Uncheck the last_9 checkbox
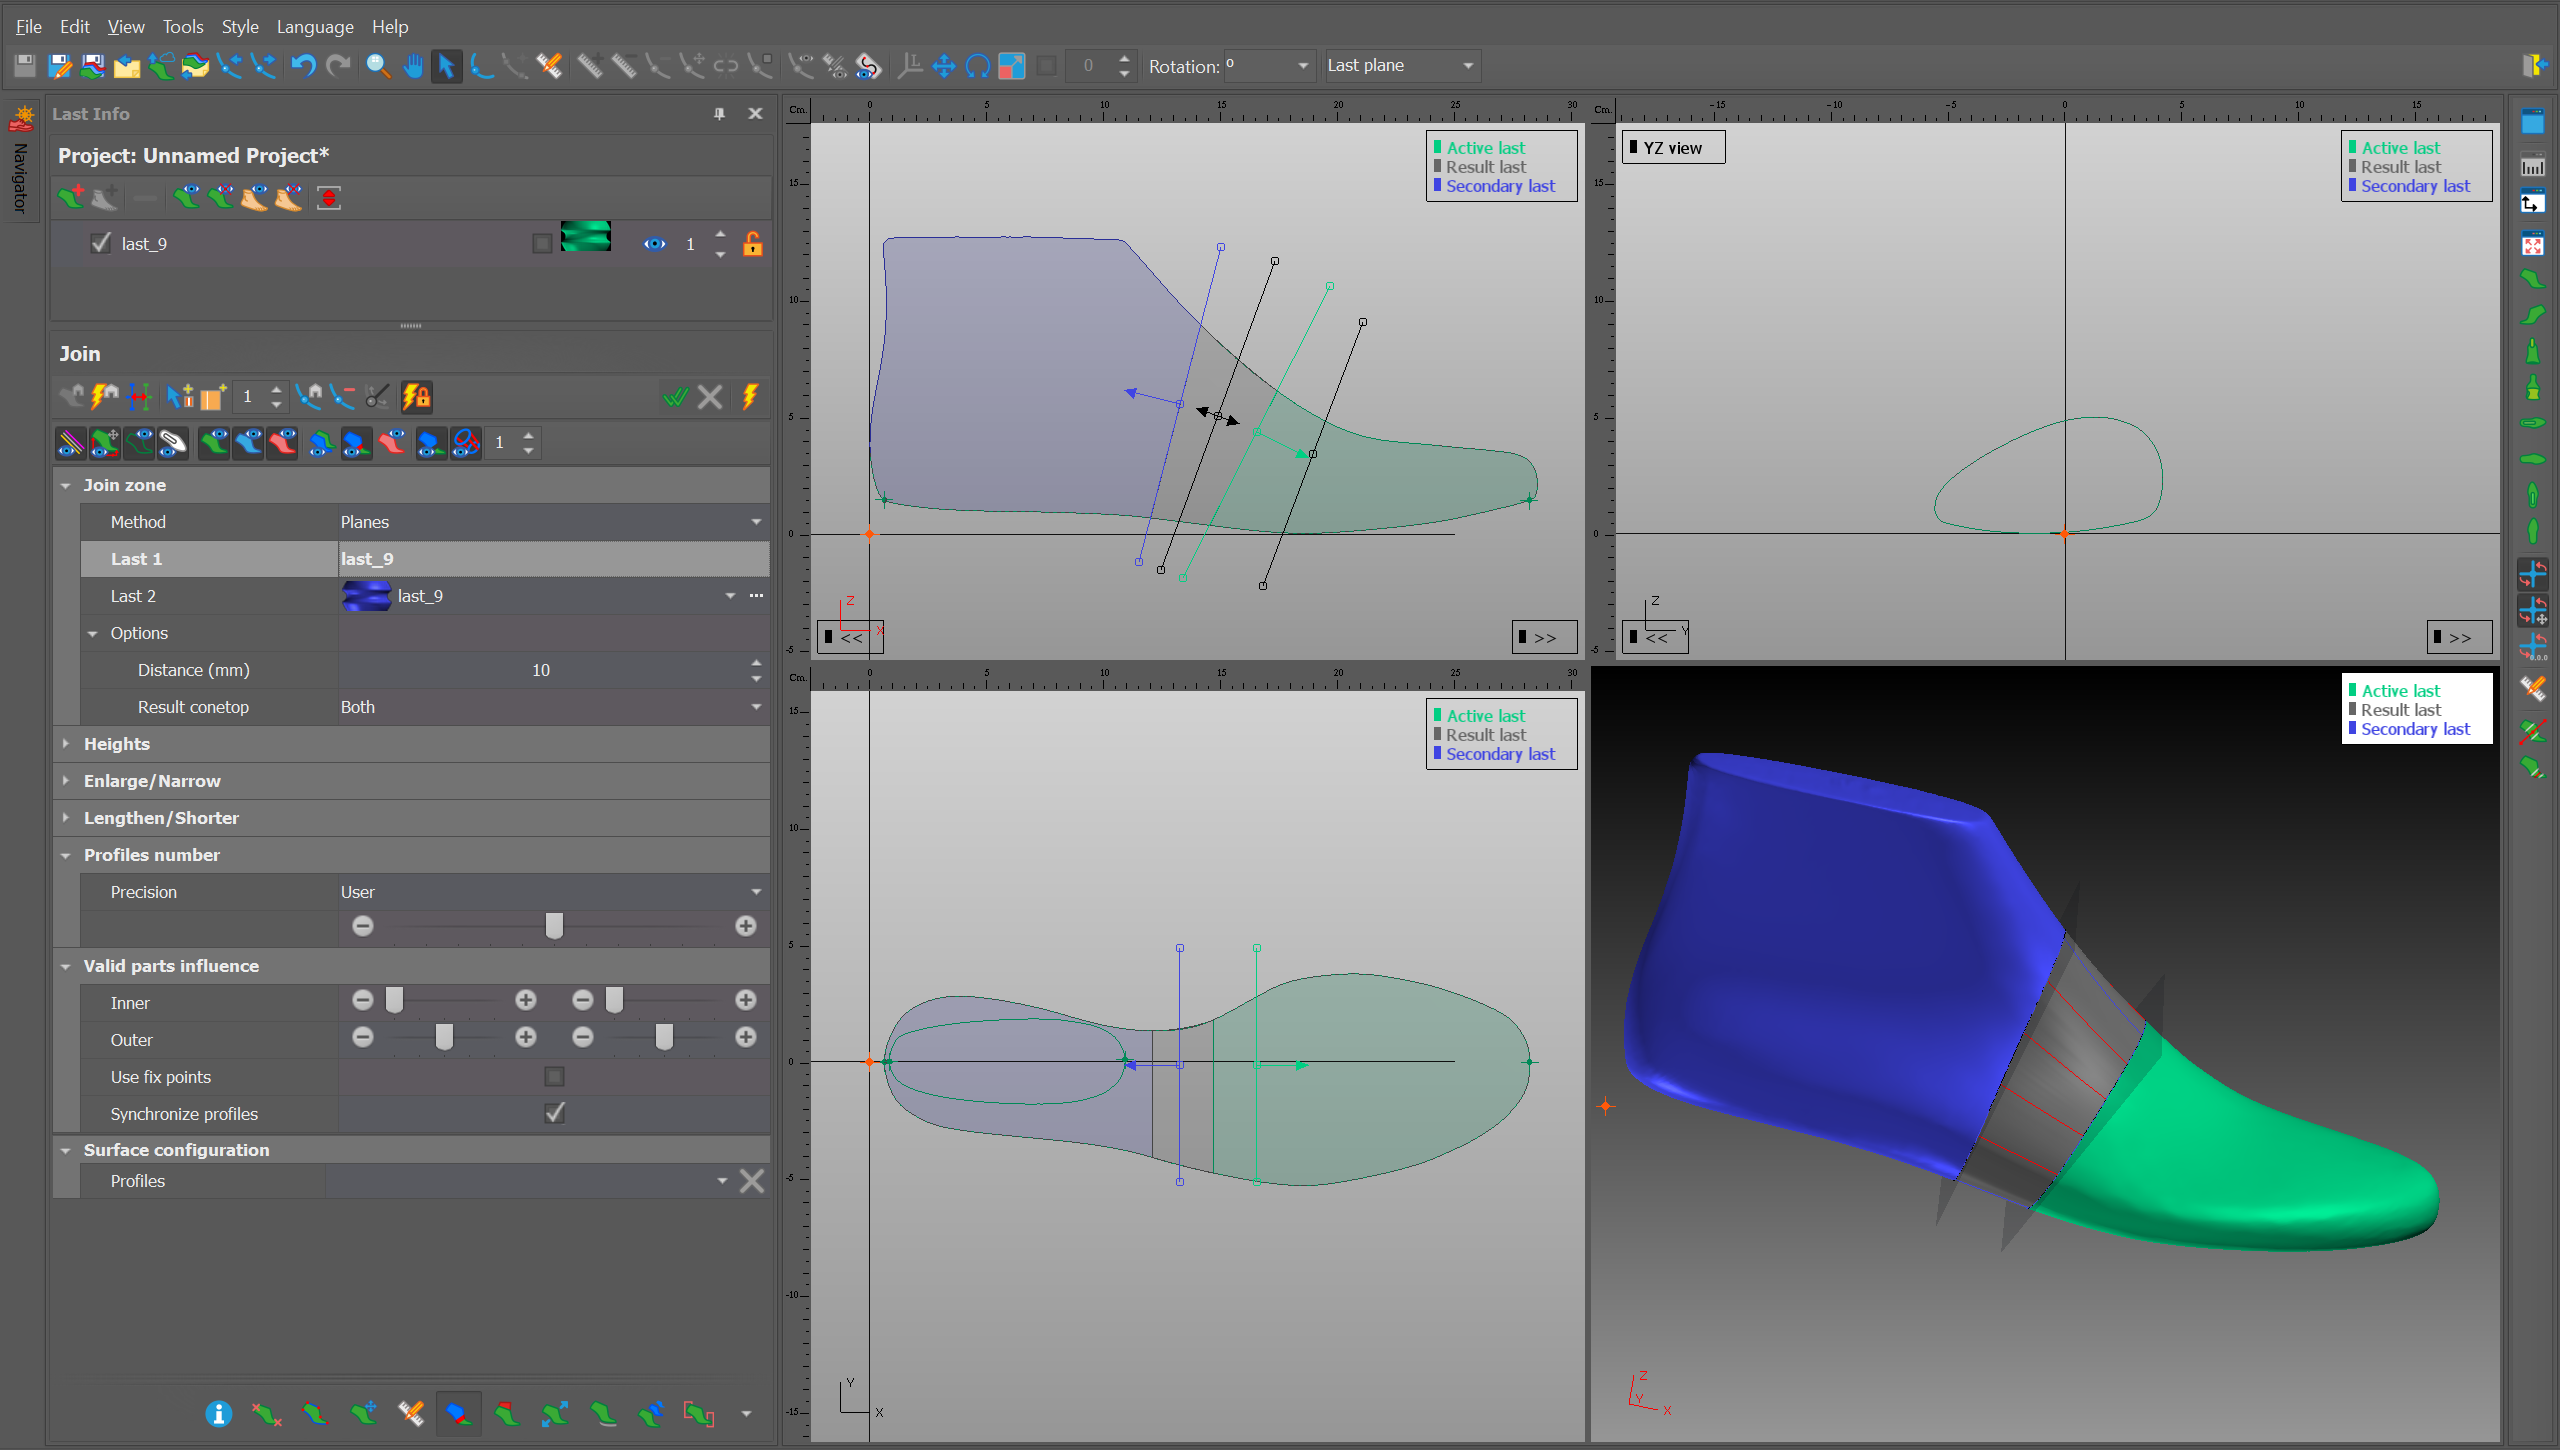This screenshot has width=2560, height=1450. tap(100, 243)
